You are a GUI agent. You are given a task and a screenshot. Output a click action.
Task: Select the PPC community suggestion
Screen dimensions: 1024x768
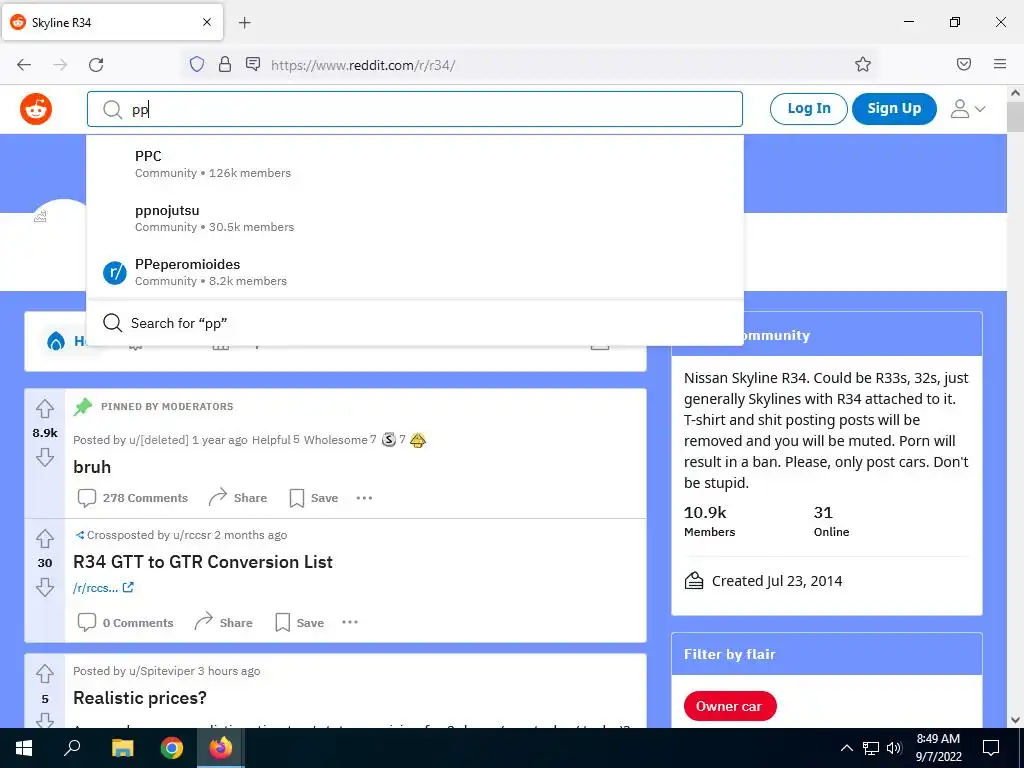(415, 163)
